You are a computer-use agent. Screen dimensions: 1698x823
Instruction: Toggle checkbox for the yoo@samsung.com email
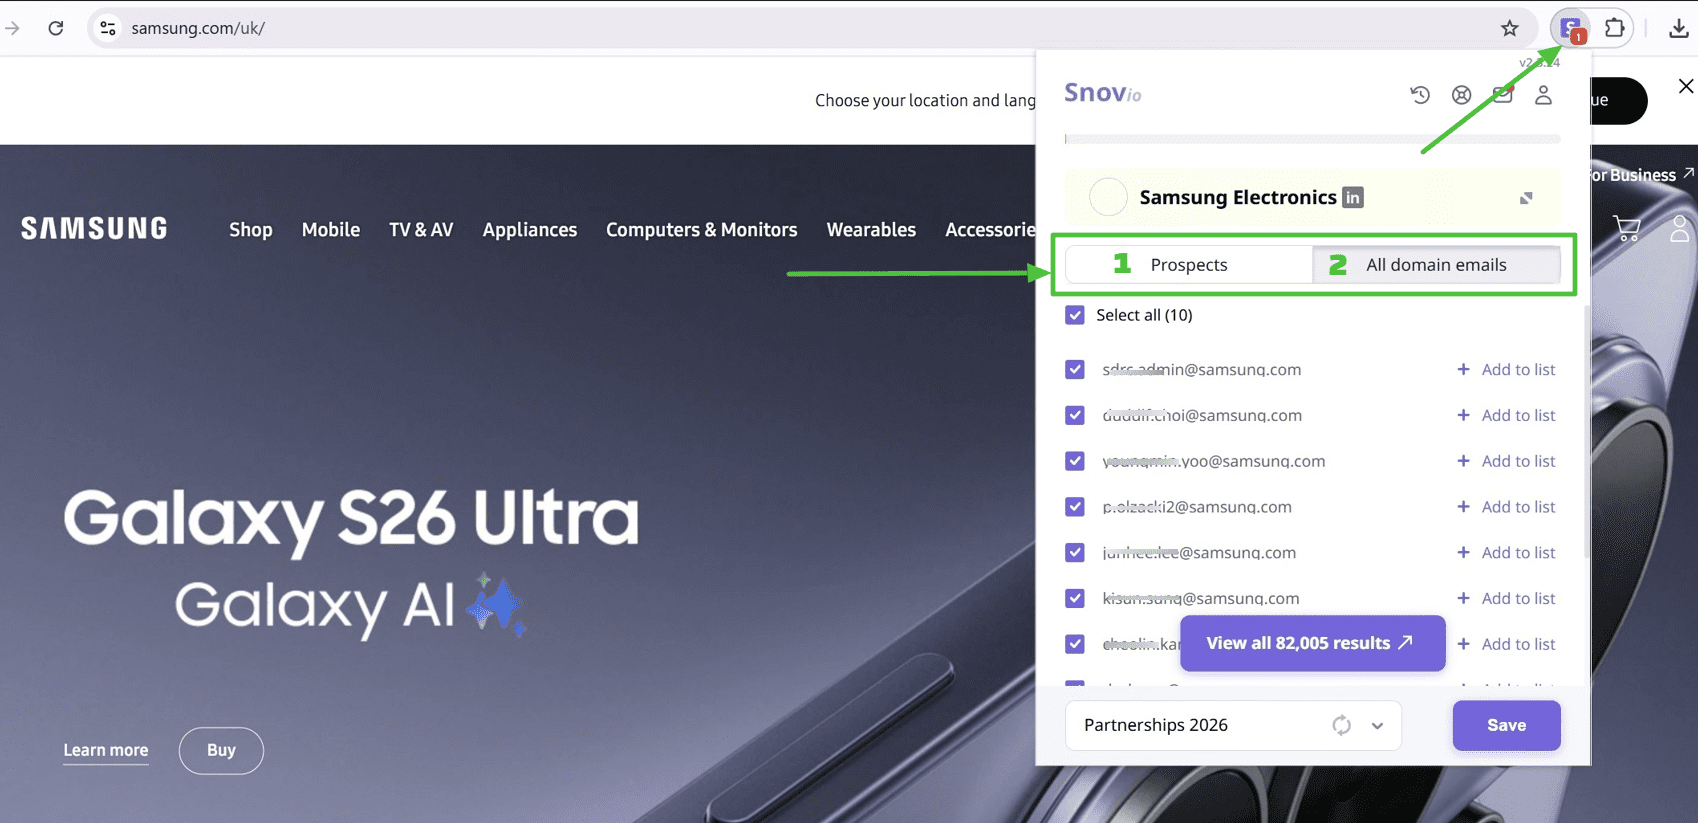click(x=1075, y=461)
